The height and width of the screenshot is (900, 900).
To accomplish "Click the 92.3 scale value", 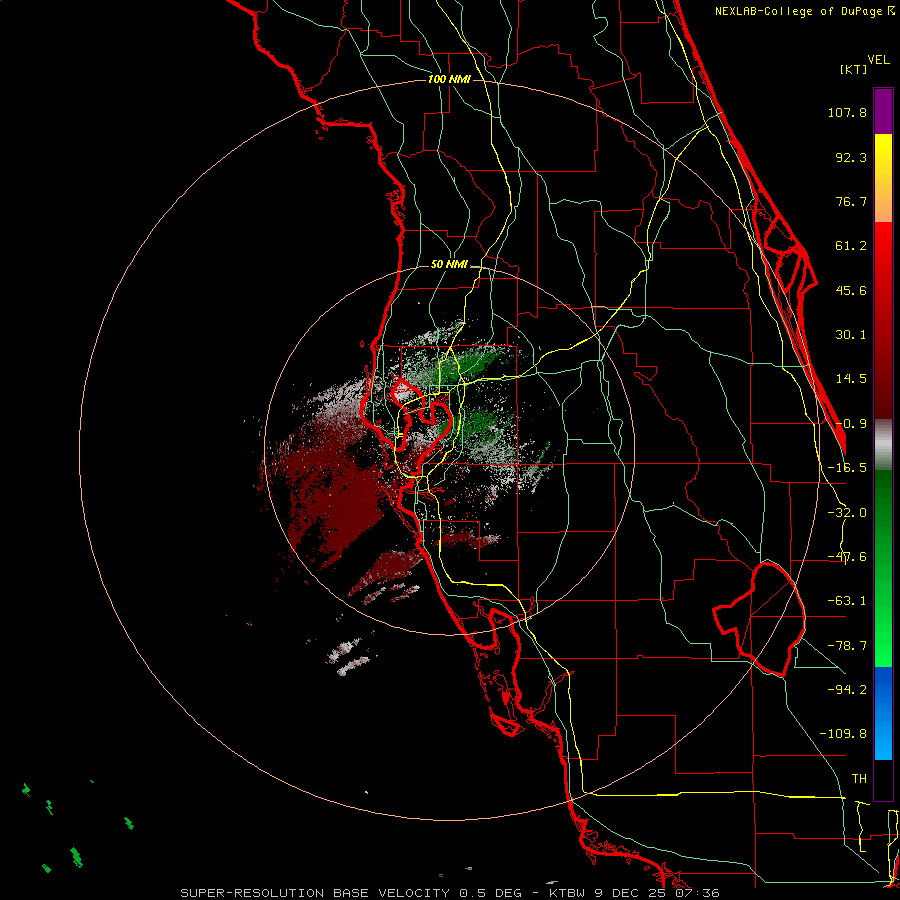I will click(851, 157).
